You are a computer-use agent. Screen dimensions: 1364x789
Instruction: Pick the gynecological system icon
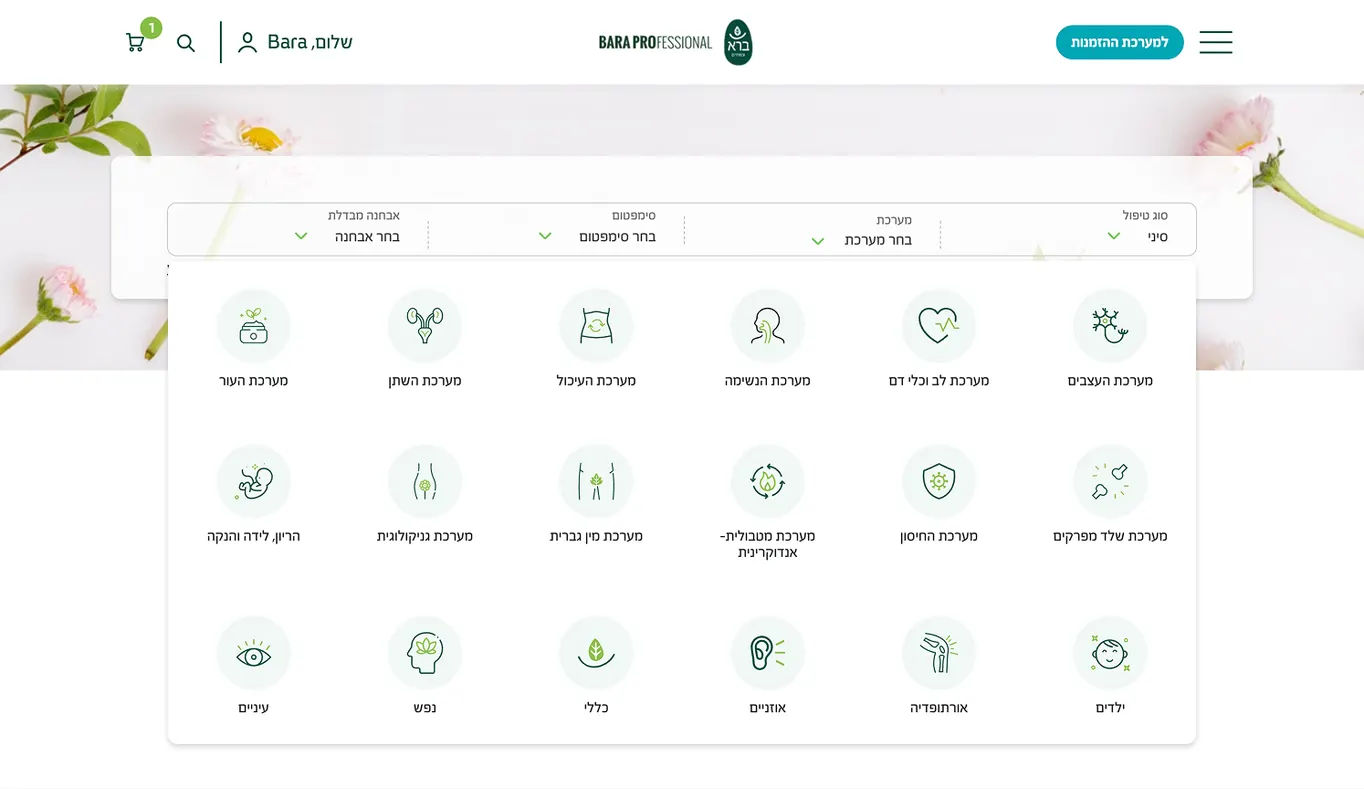pyautogui.click(x=425, y=481)
